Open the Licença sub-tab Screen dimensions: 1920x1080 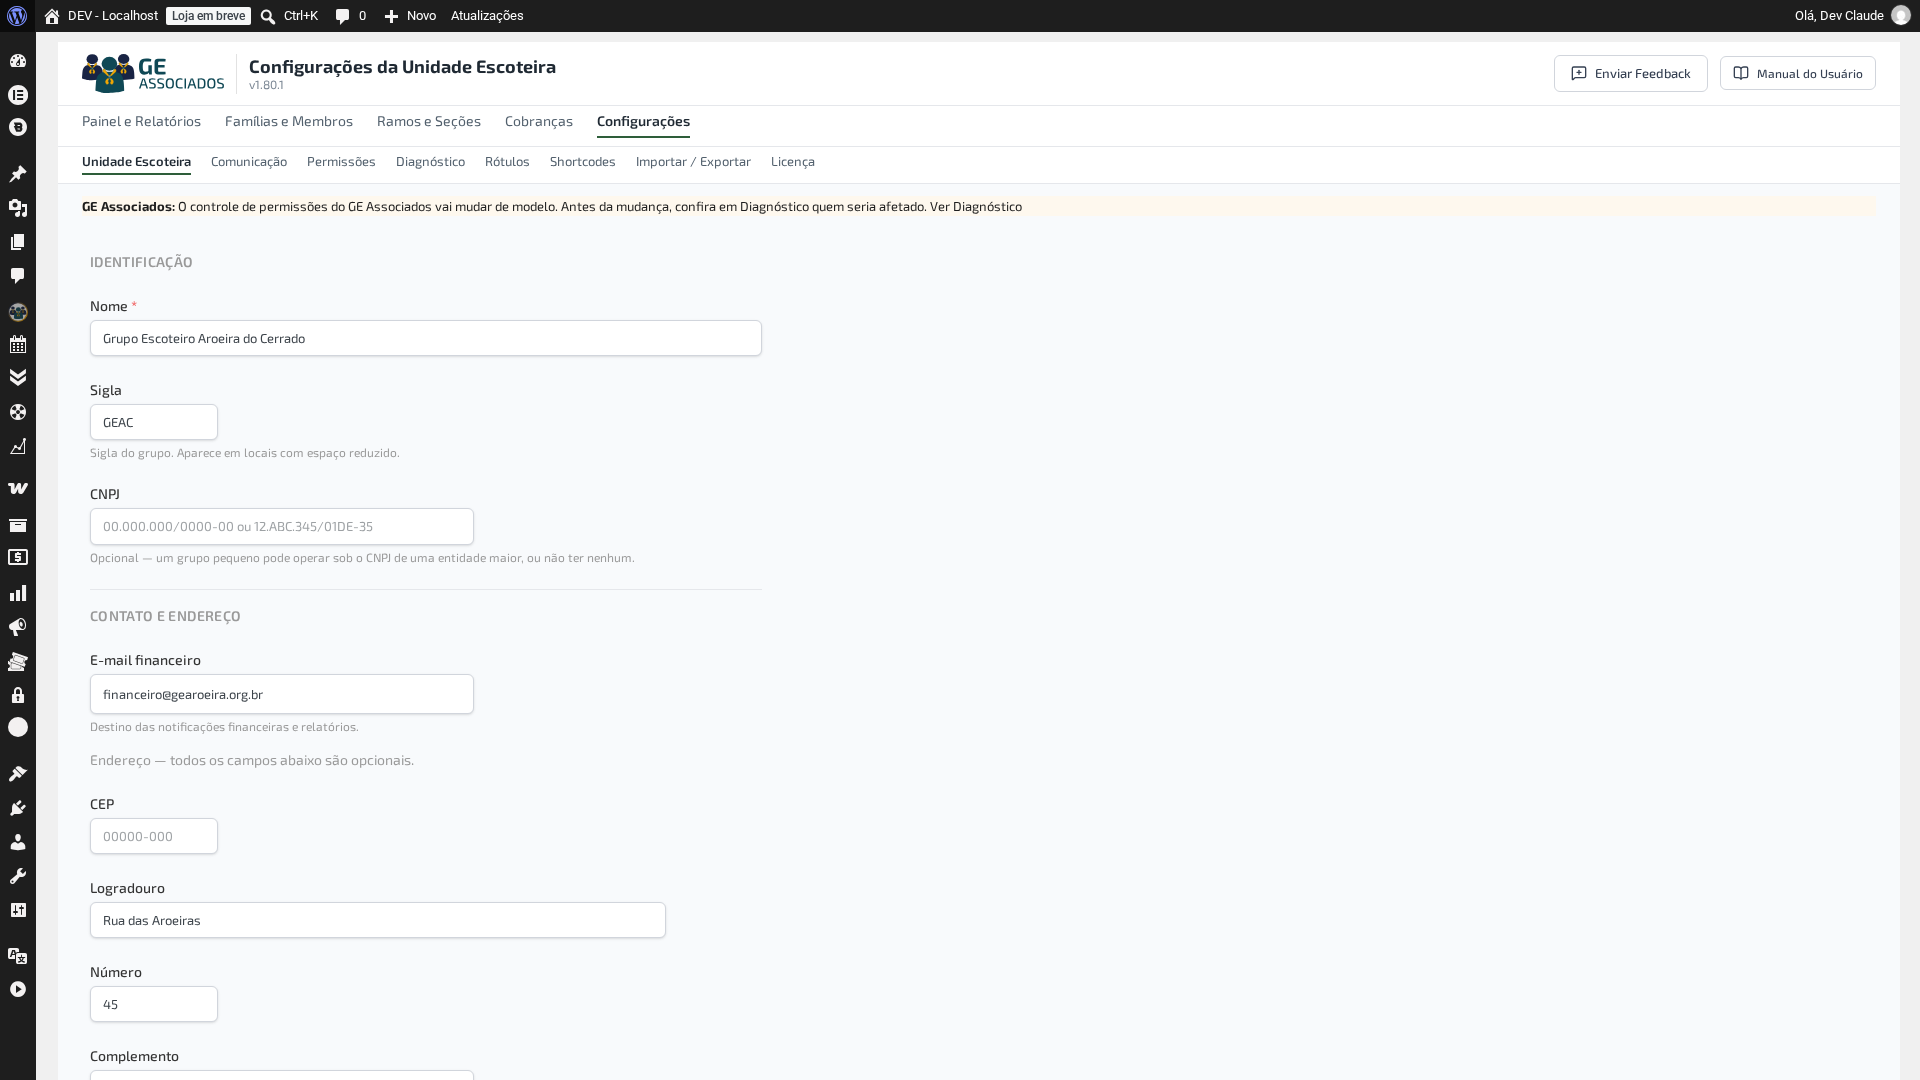[793, 162]
